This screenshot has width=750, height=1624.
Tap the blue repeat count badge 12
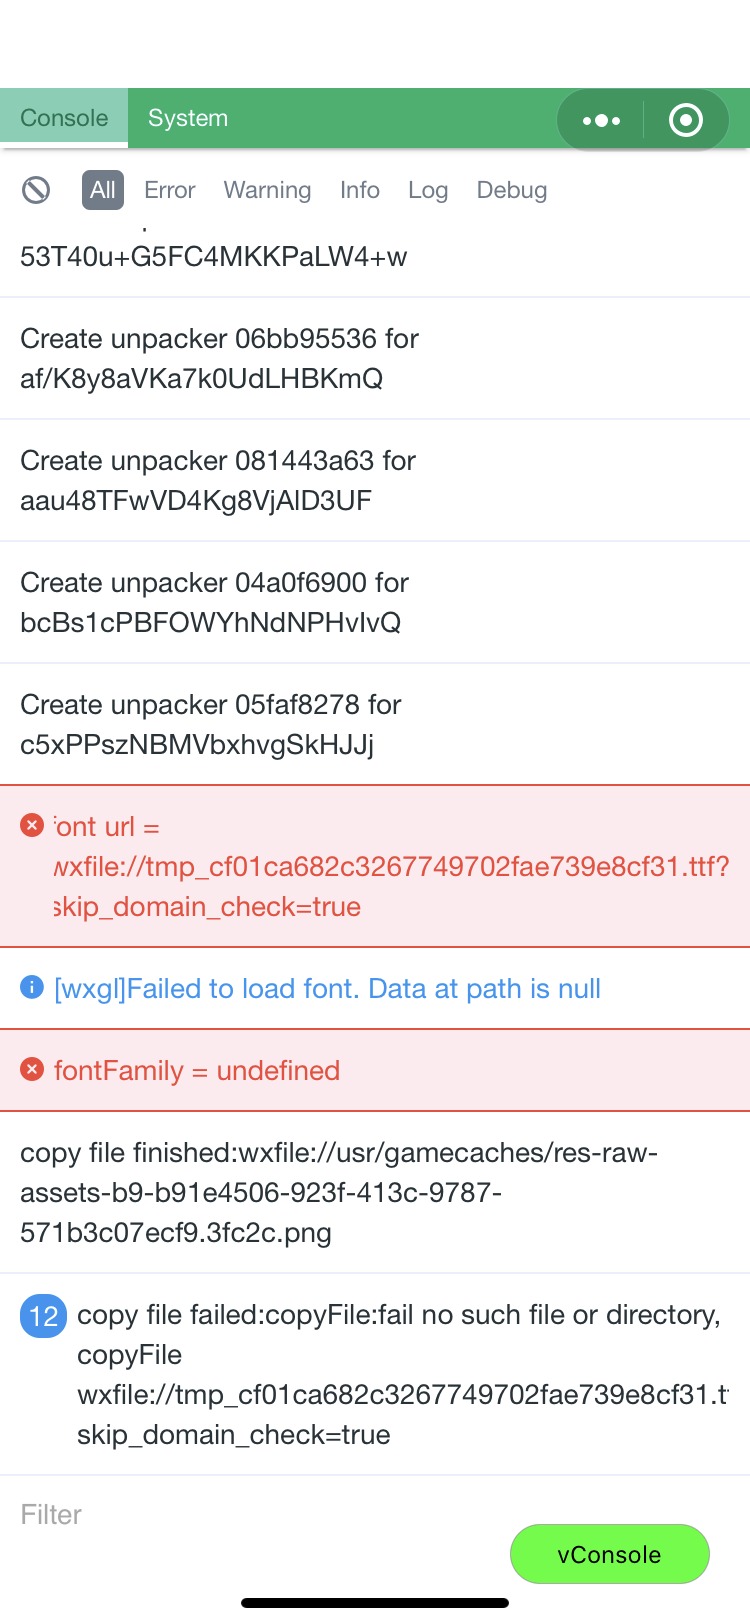tap(43, 1315)
